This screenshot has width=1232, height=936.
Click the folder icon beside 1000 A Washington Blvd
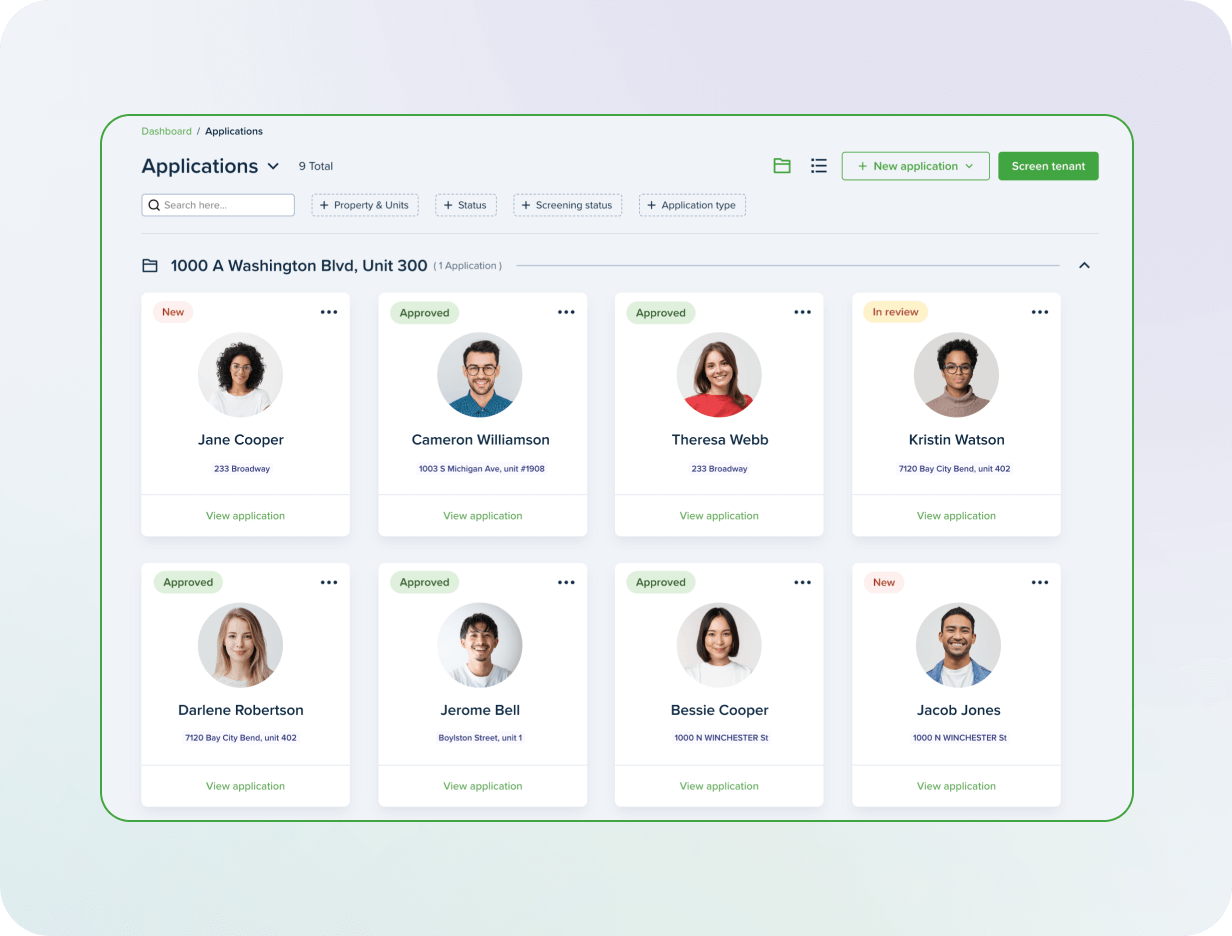click(149, 265)
